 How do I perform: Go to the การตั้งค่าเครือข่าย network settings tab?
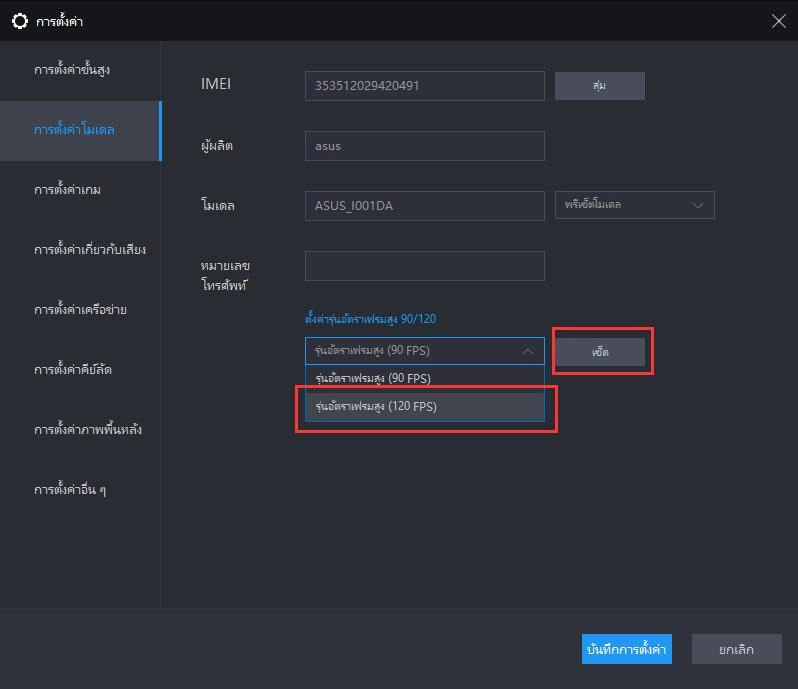pos(80,310)
